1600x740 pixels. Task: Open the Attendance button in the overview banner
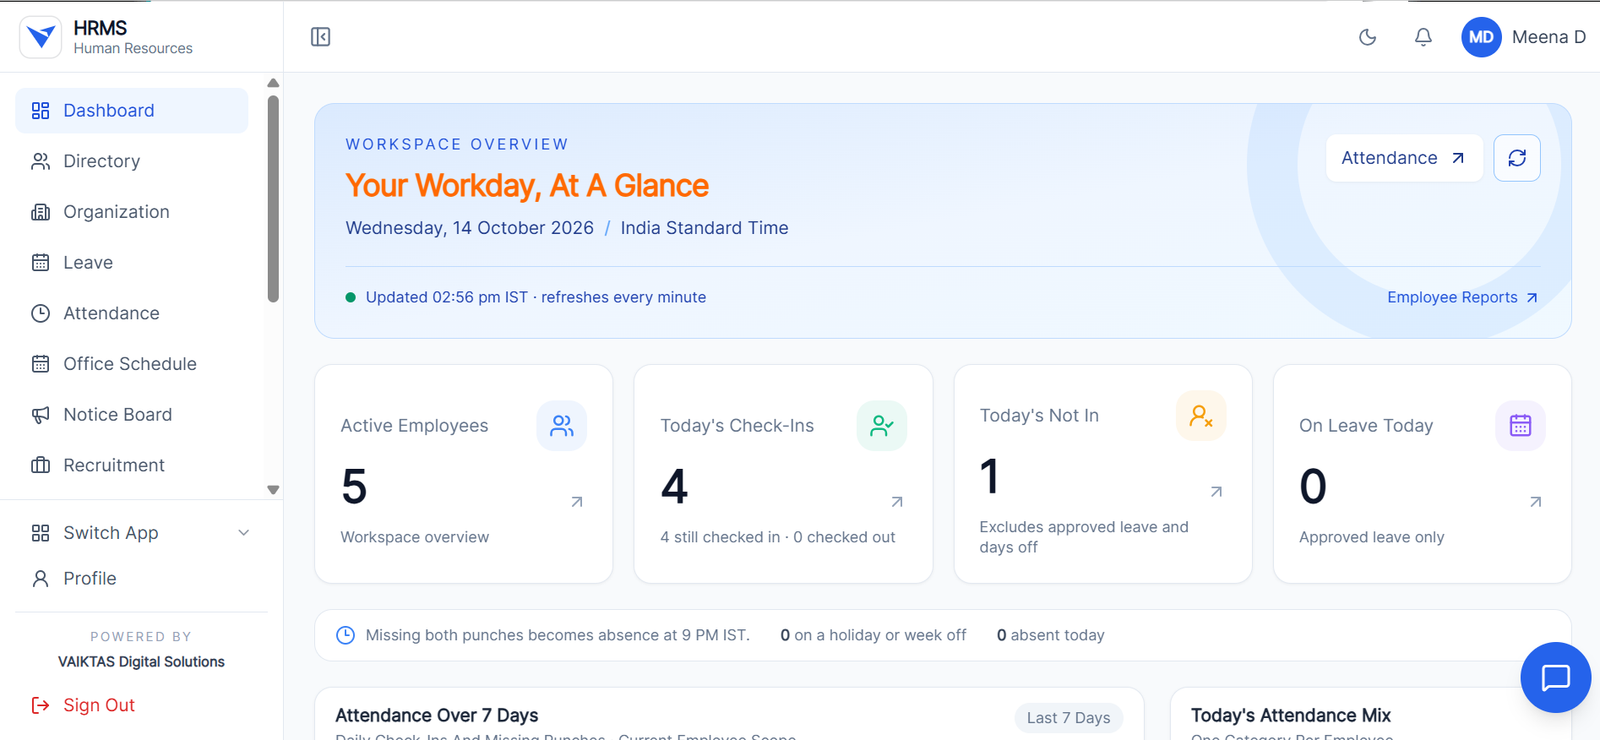[1404, 158]
